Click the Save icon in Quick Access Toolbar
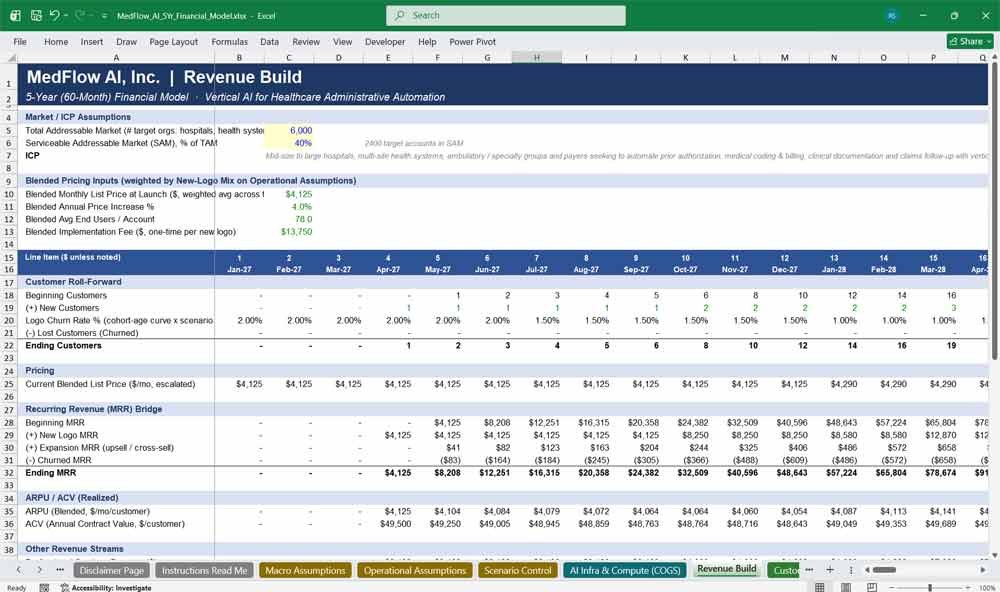 (x=36, y=15)
